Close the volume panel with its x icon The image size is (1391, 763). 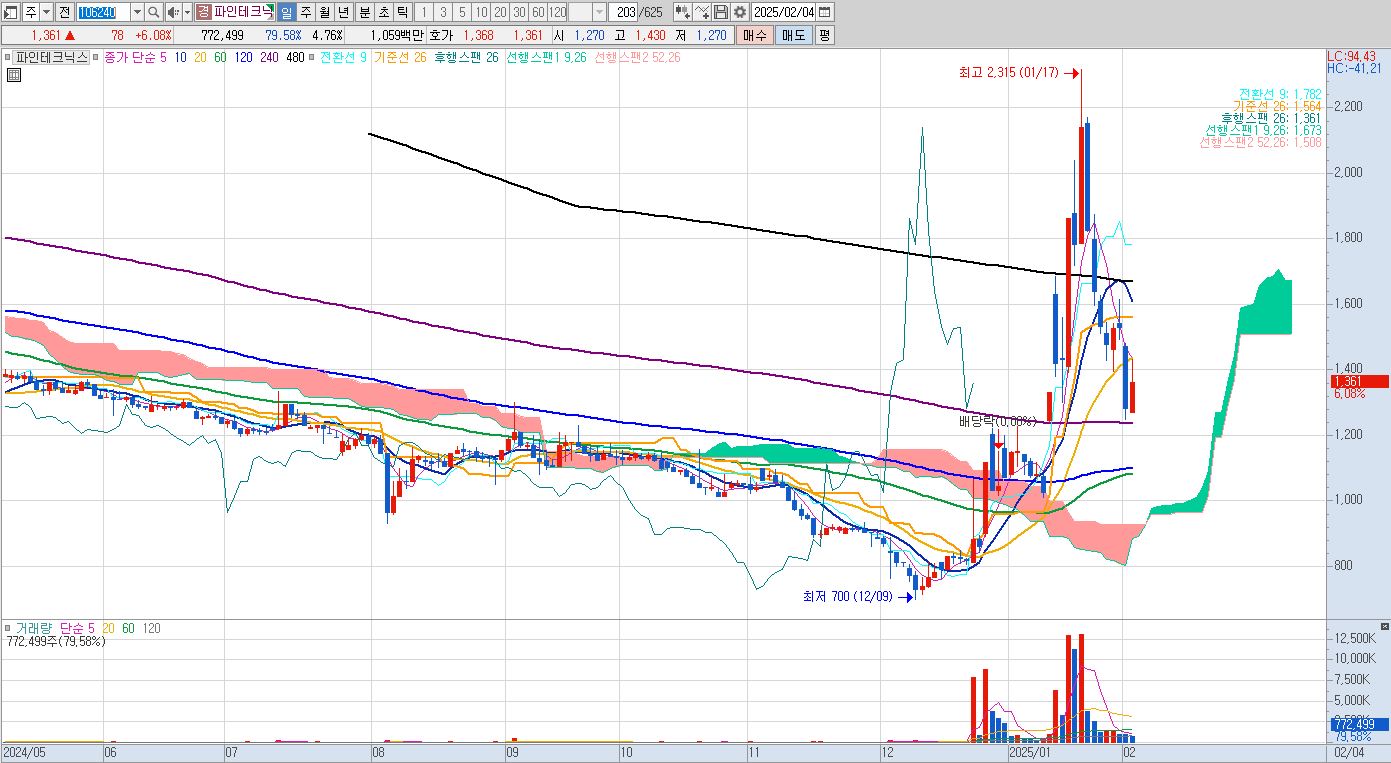click(1383, 626)
